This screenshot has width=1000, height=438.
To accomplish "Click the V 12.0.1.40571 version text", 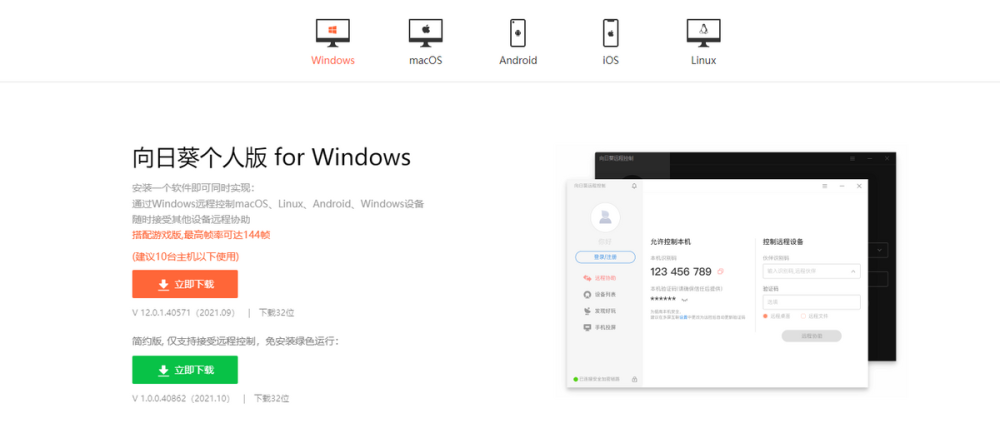I will pyautogui.click(x=184, y=313).
